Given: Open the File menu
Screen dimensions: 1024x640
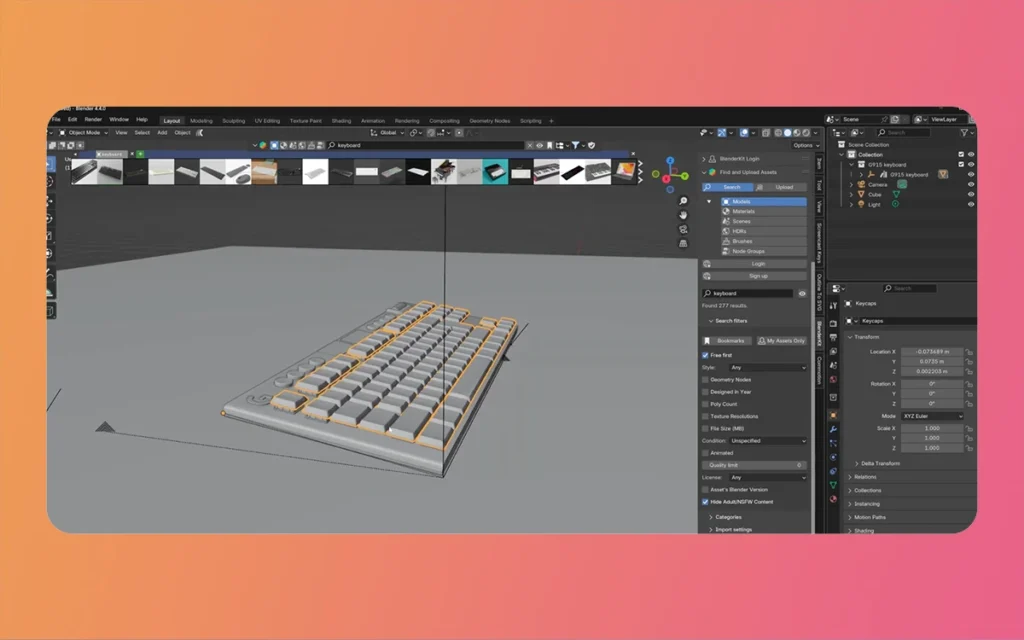Looking at the screenshot, I should [56, 120].
